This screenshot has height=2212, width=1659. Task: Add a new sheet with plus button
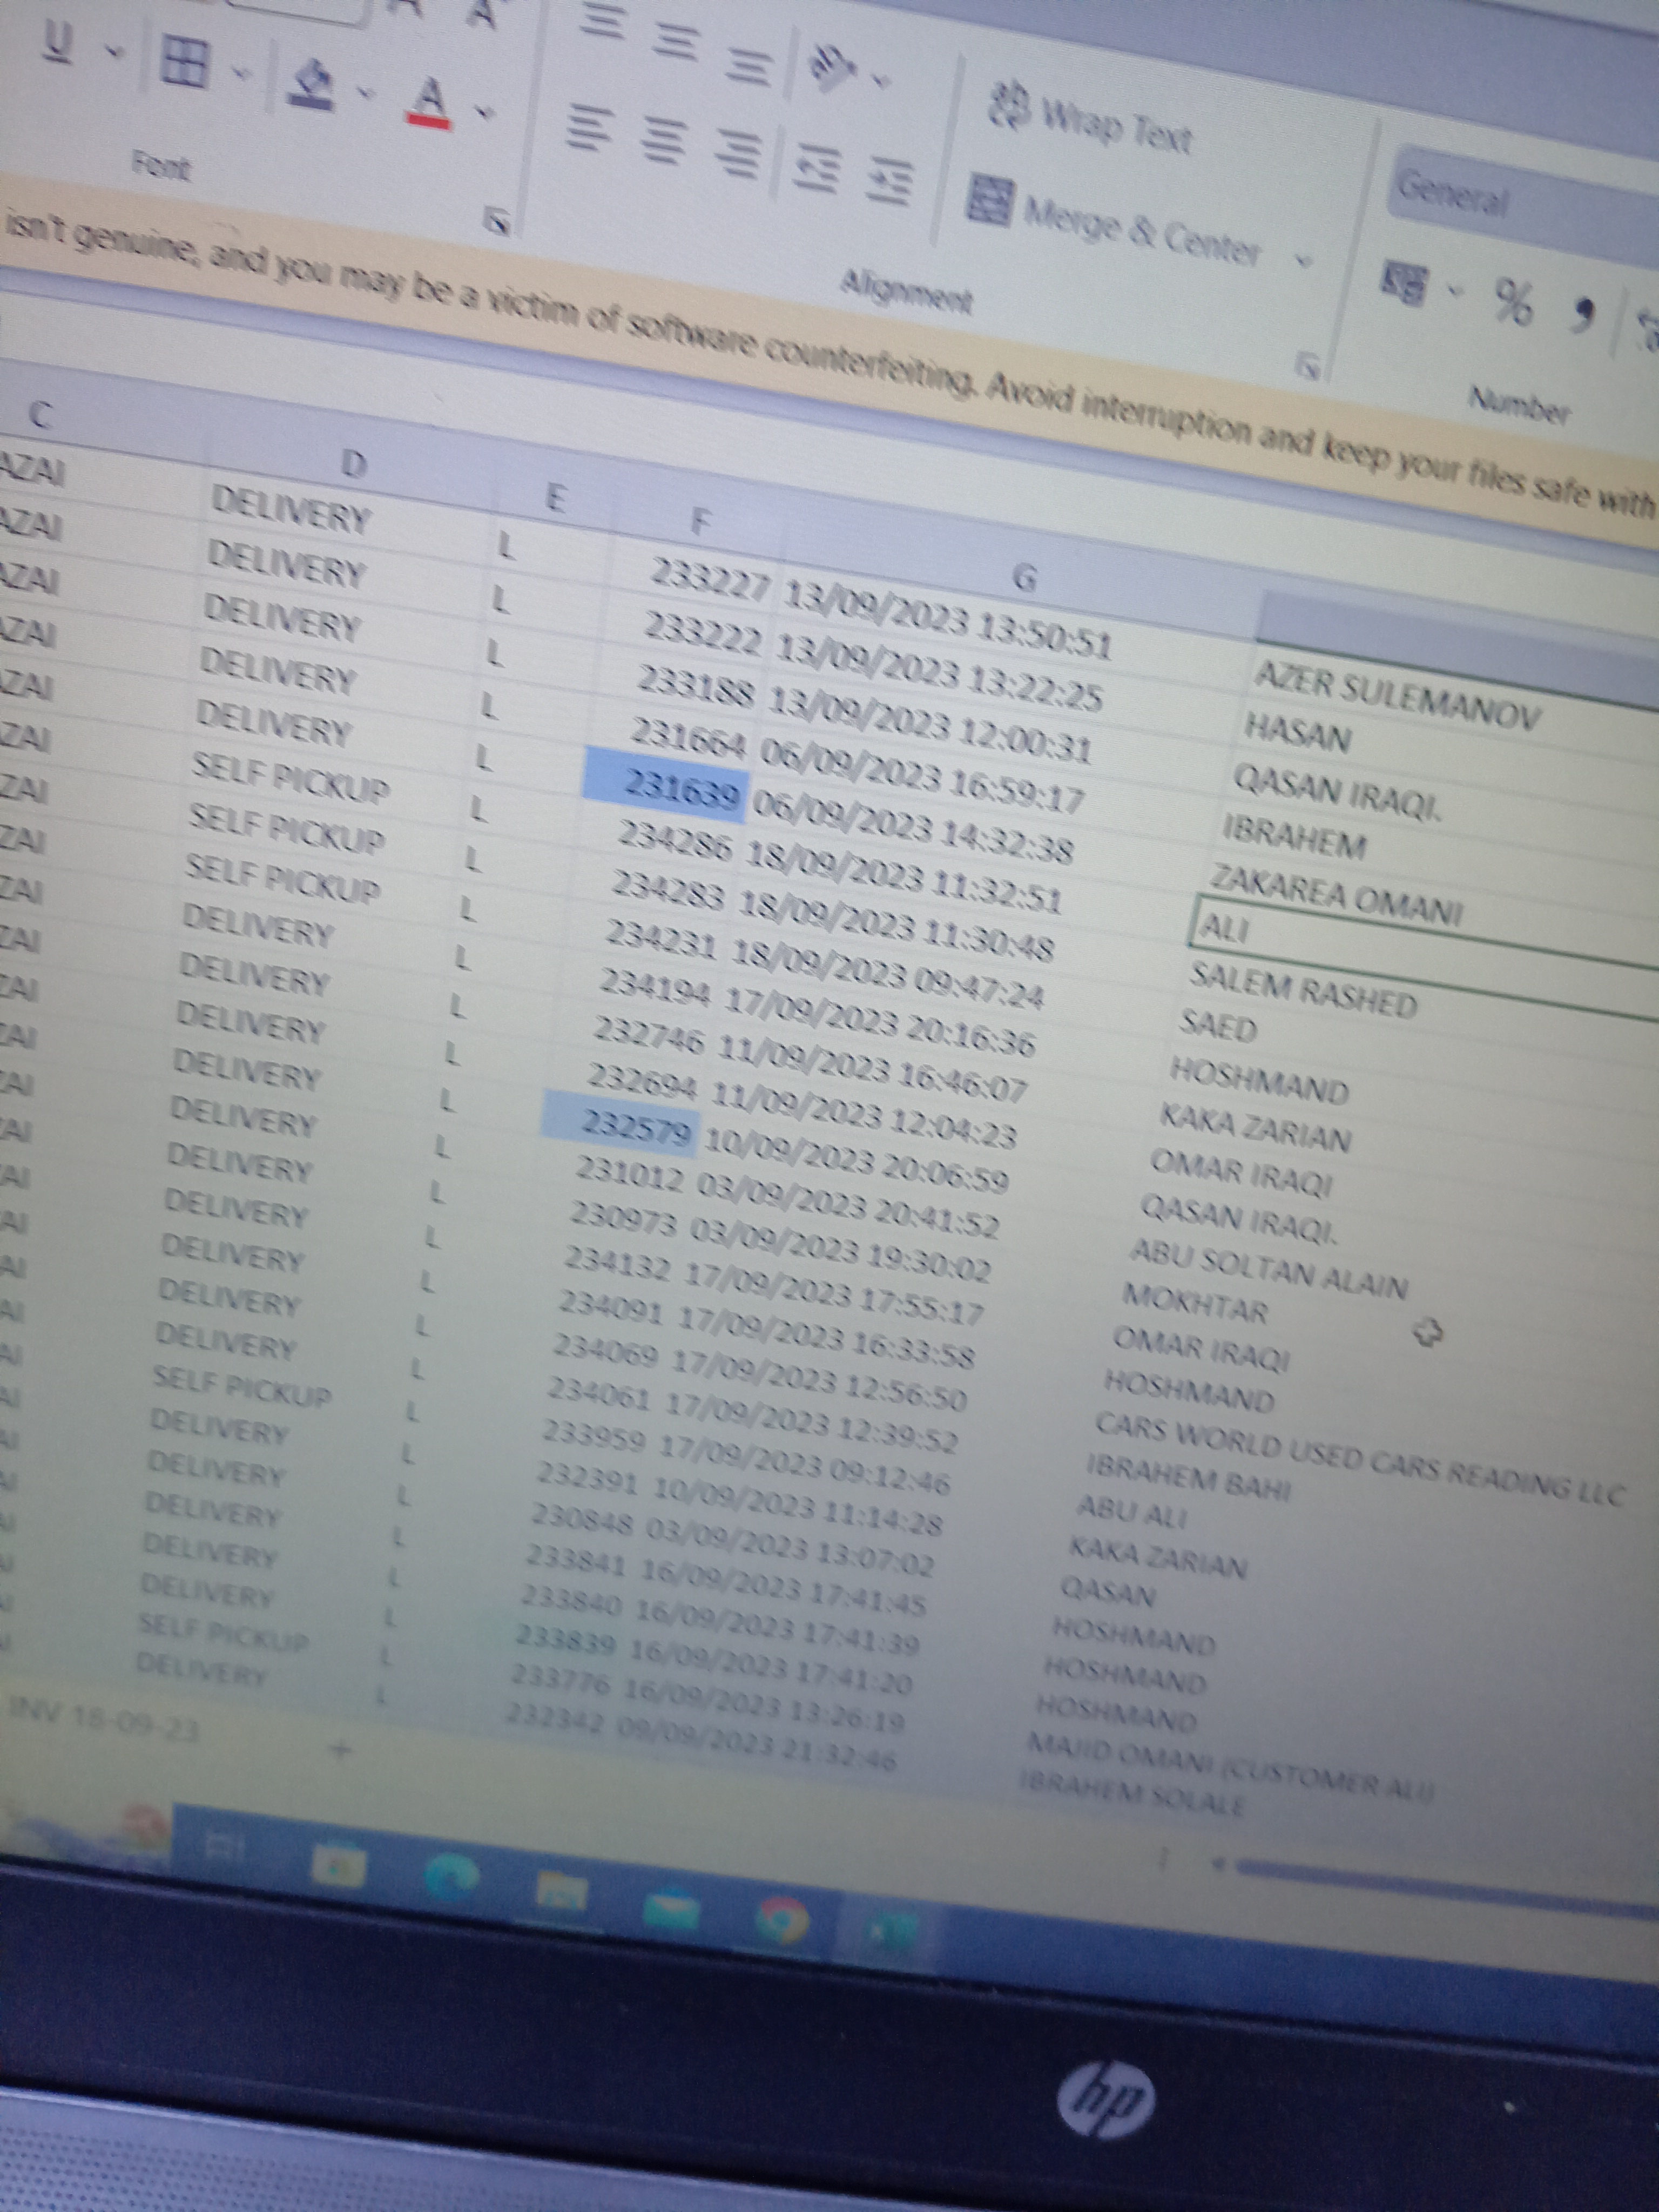pyautogui.click(x=341, y=1749)
